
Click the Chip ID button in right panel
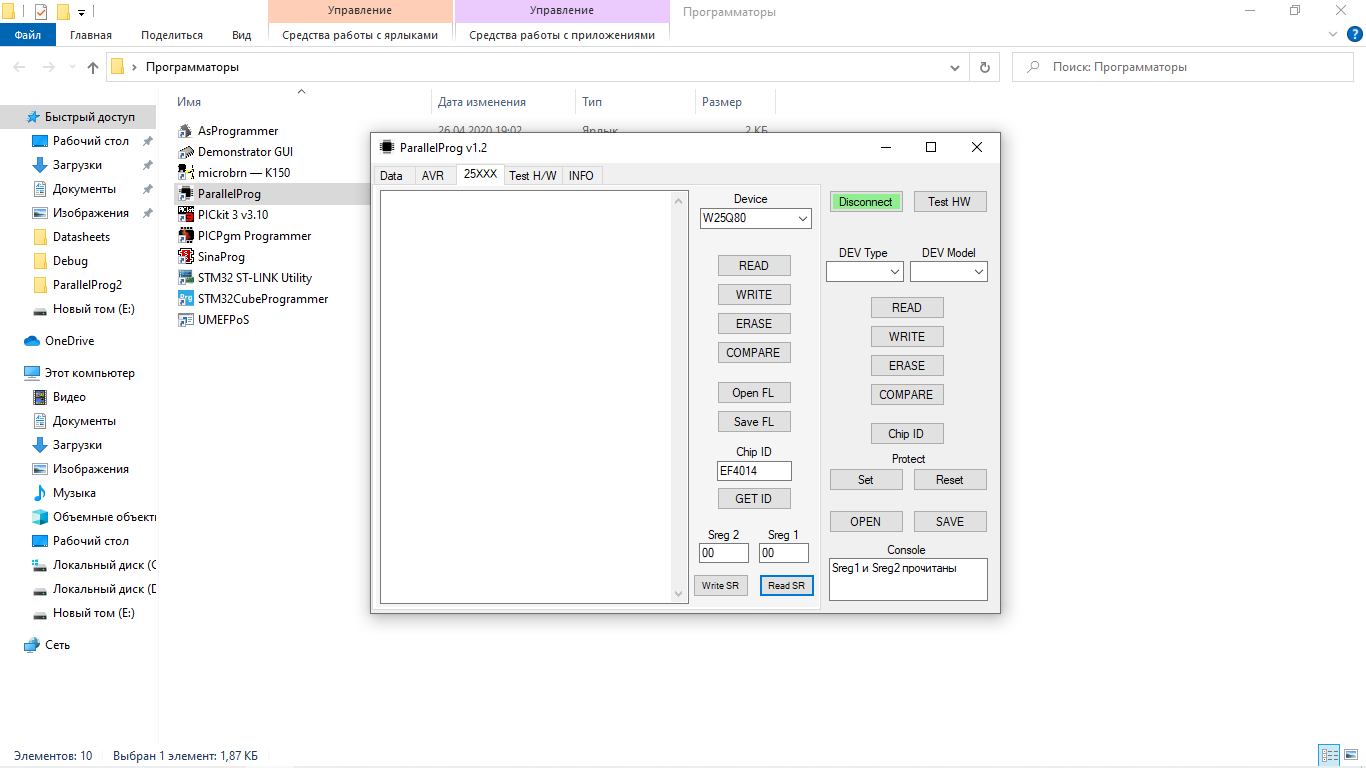click(907, 434)
